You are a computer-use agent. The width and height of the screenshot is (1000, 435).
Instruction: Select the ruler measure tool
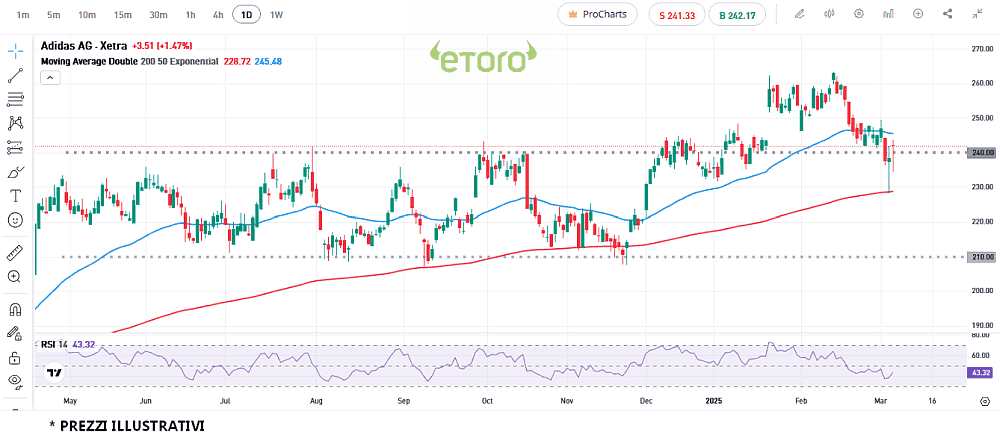(x=15, y=253)
